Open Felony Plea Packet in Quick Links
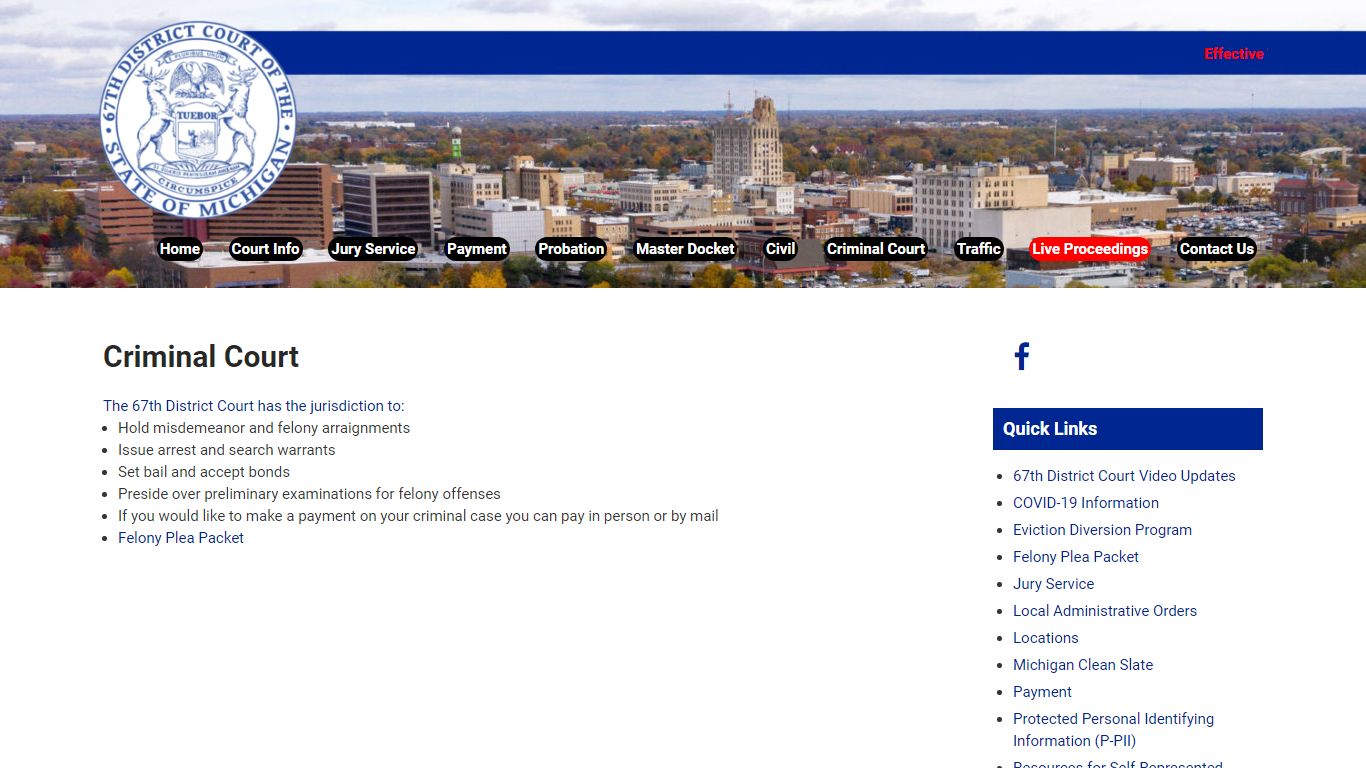Image resolution: width=1366 pixels, height=768 pixels. click(1076, 557)
